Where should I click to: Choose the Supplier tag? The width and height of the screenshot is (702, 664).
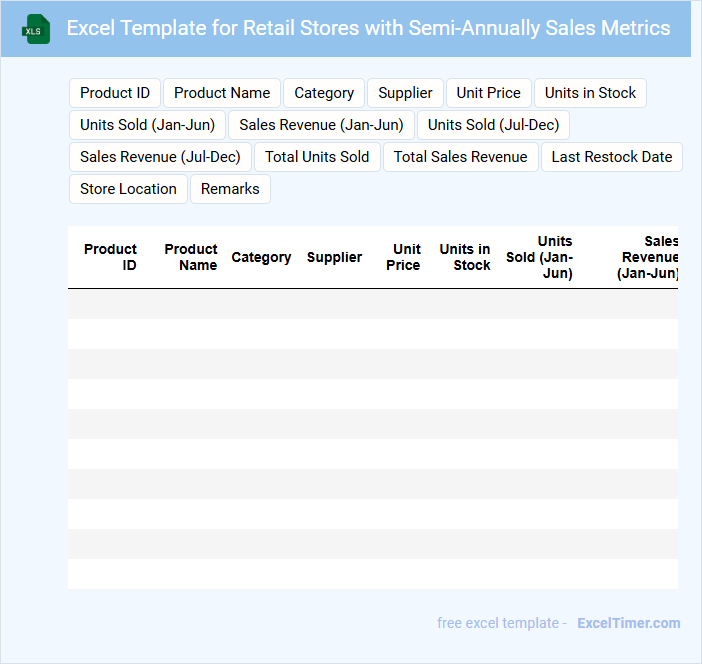tap(405, 93)
